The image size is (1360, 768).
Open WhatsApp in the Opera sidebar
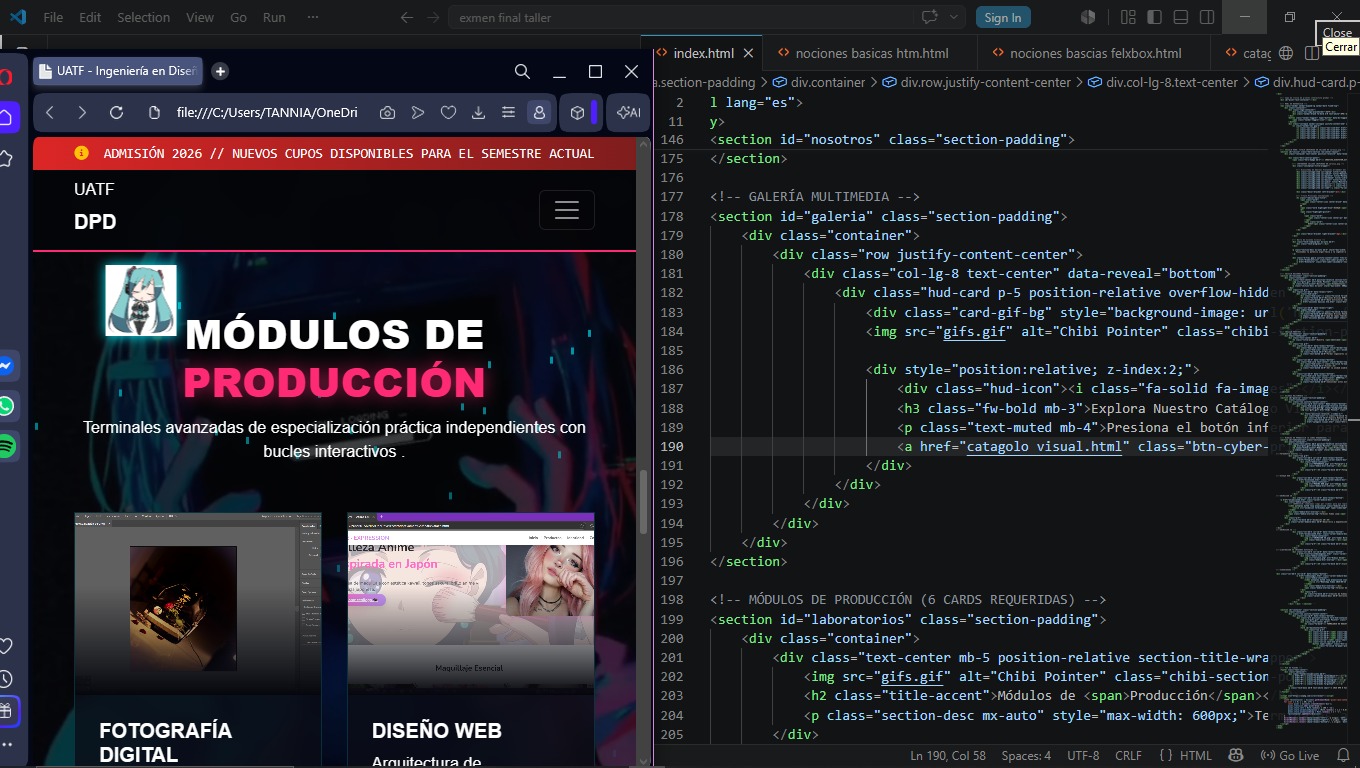coord(6,406)
